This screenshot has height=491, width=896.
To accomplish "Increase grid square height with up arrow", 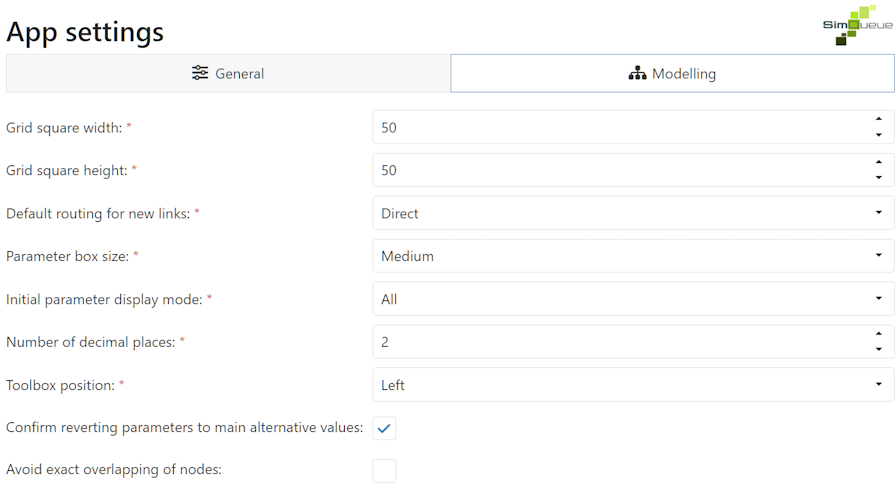I will [x=878, y=163].
